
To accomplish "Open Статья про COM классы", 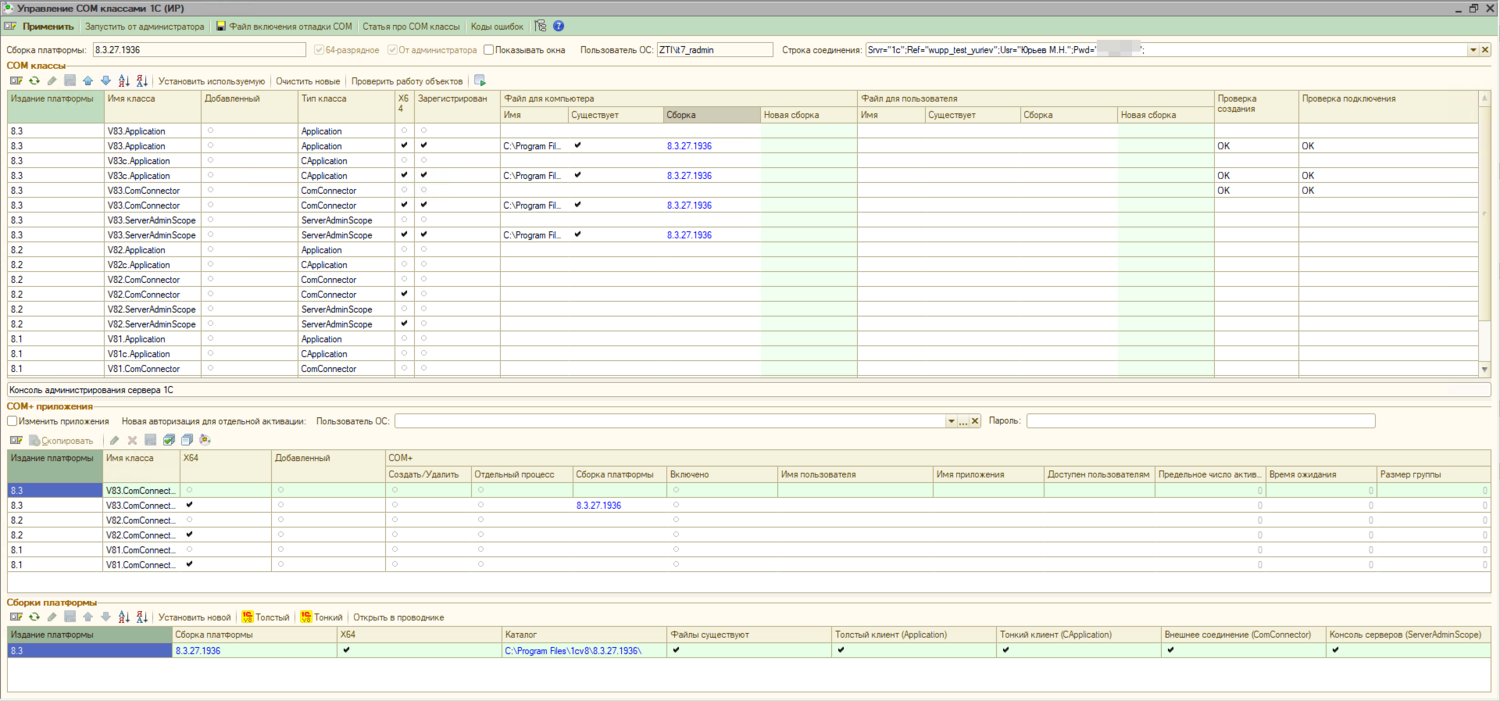I will [411, 27].
